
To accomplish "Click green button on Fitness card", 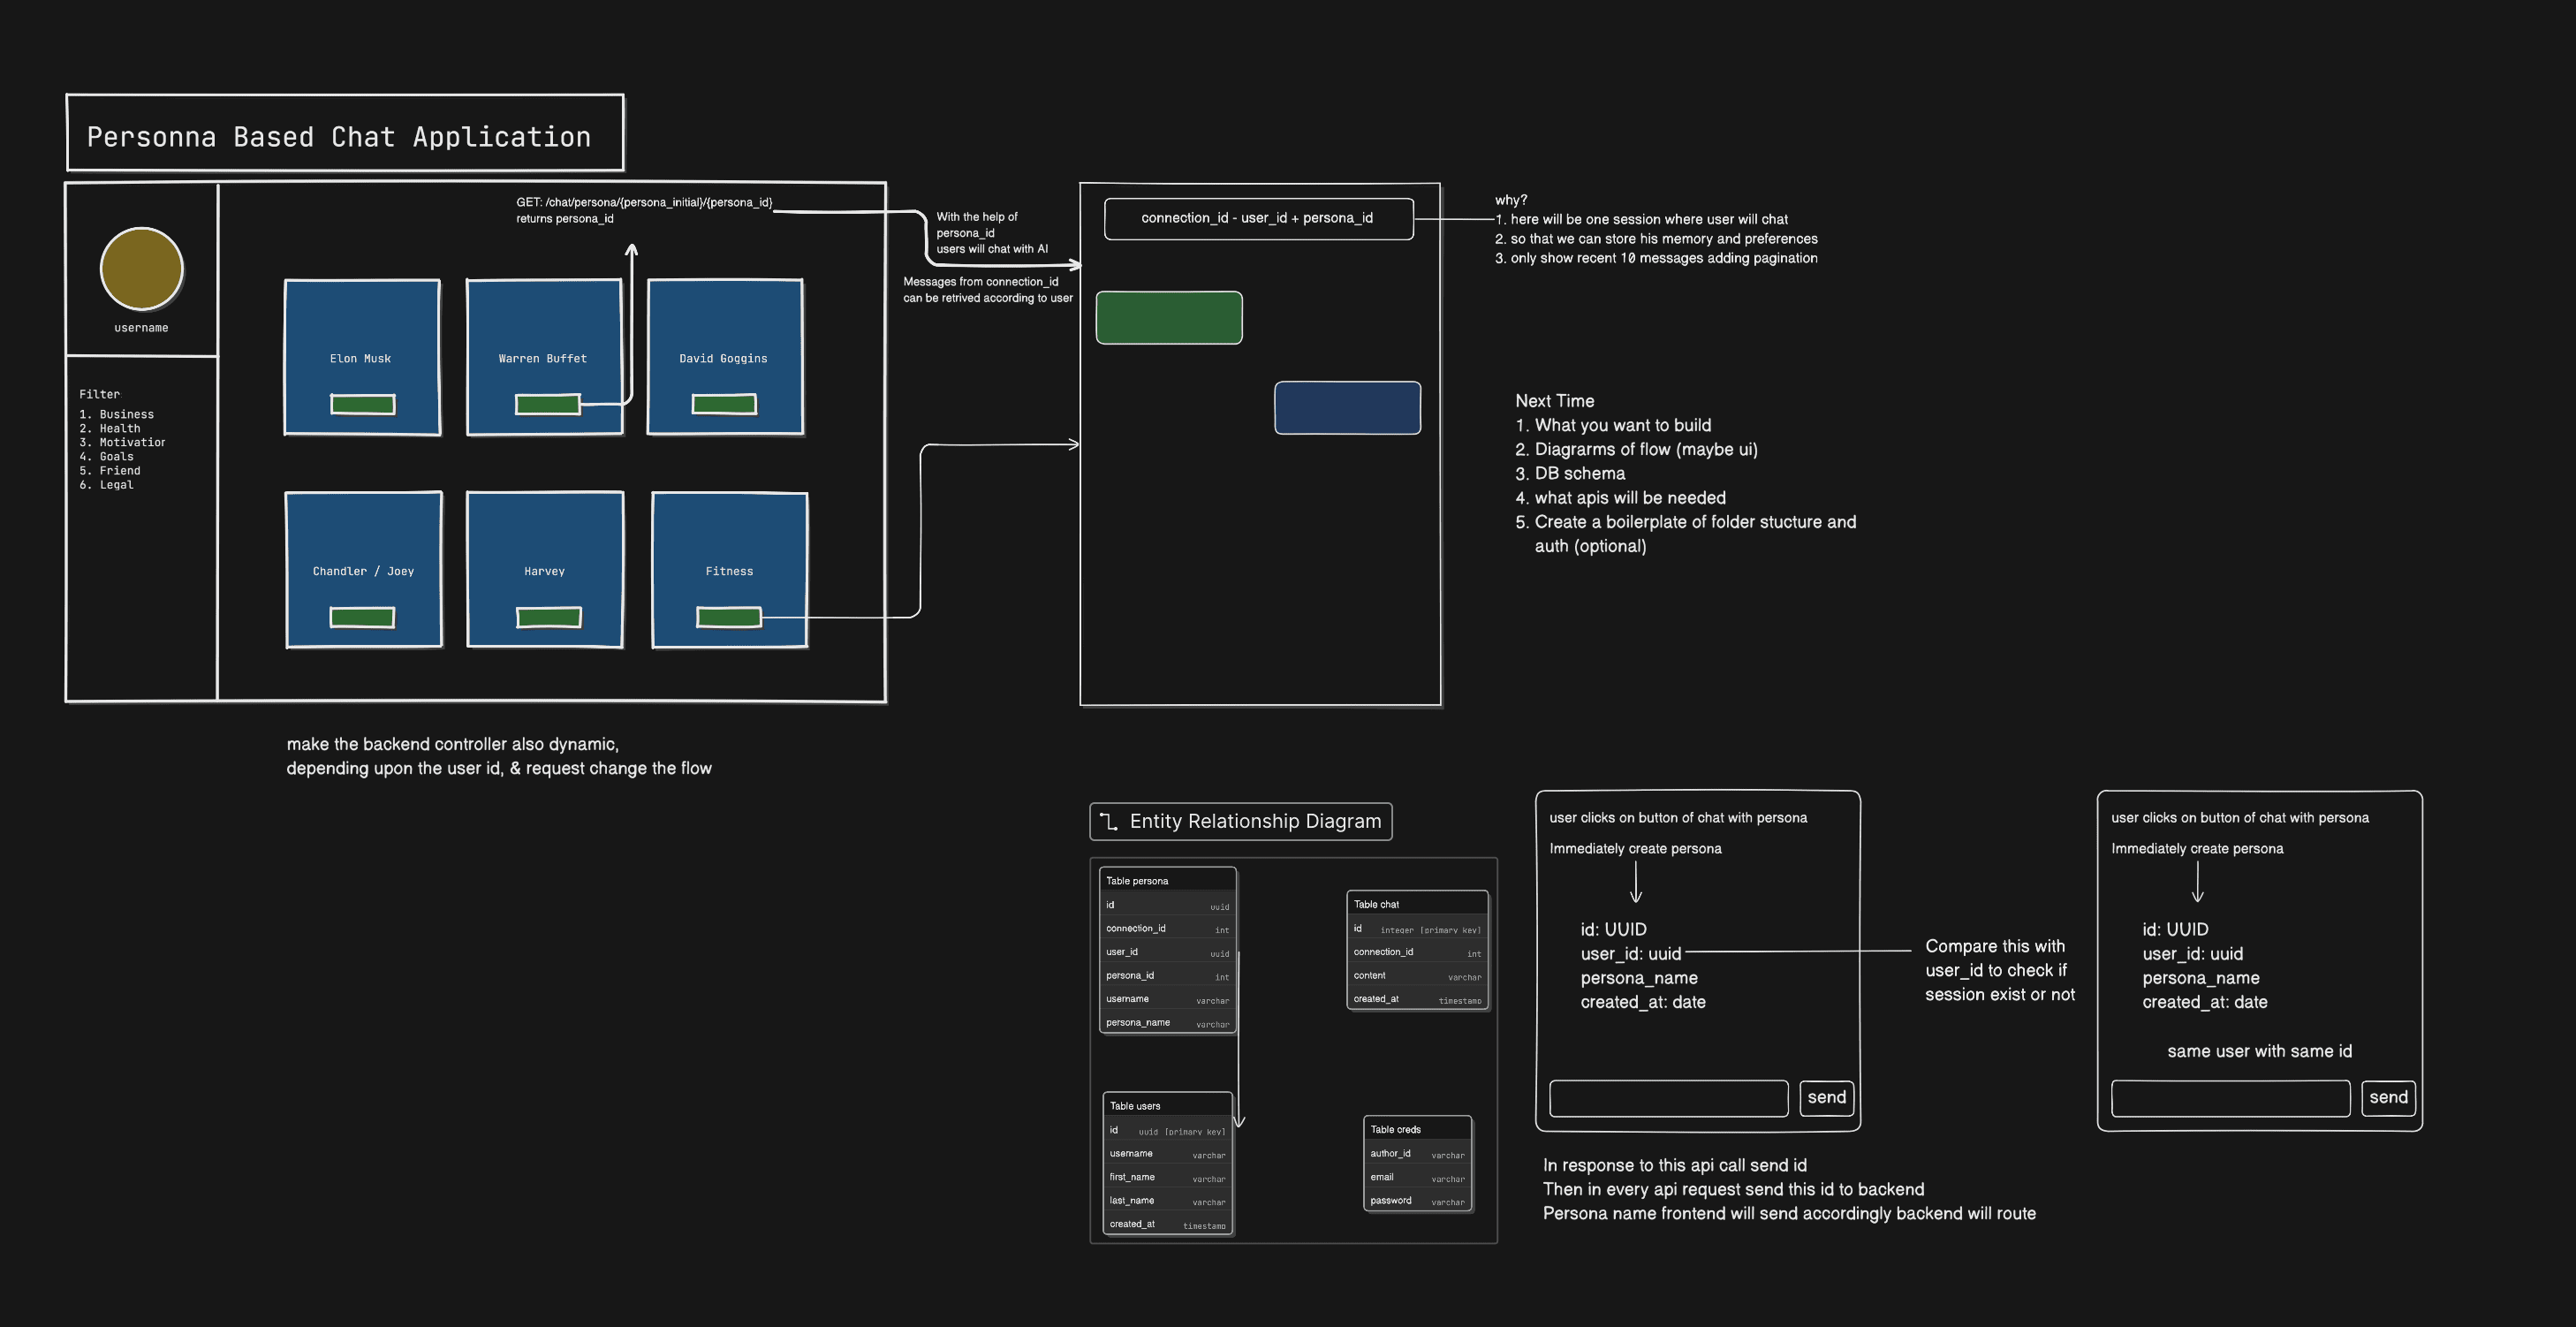I will (728, 617).
